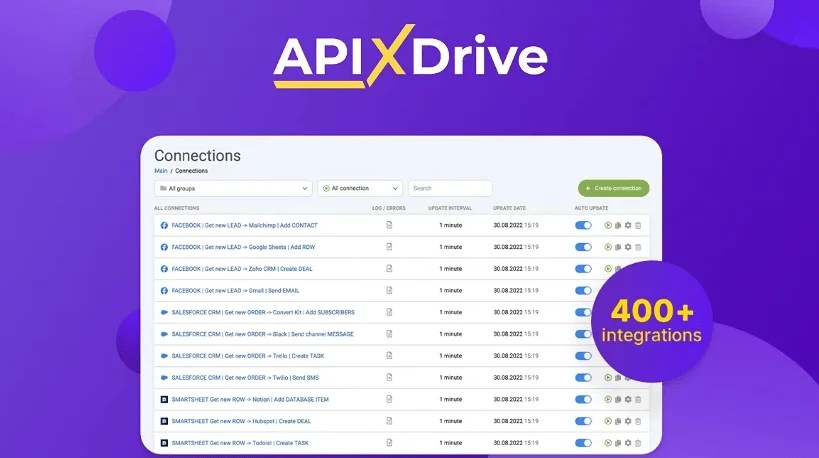This screenshot has height=458, width=819.
Task: Copy the Smartsheet Notion connection
Action: pos(618,399)
